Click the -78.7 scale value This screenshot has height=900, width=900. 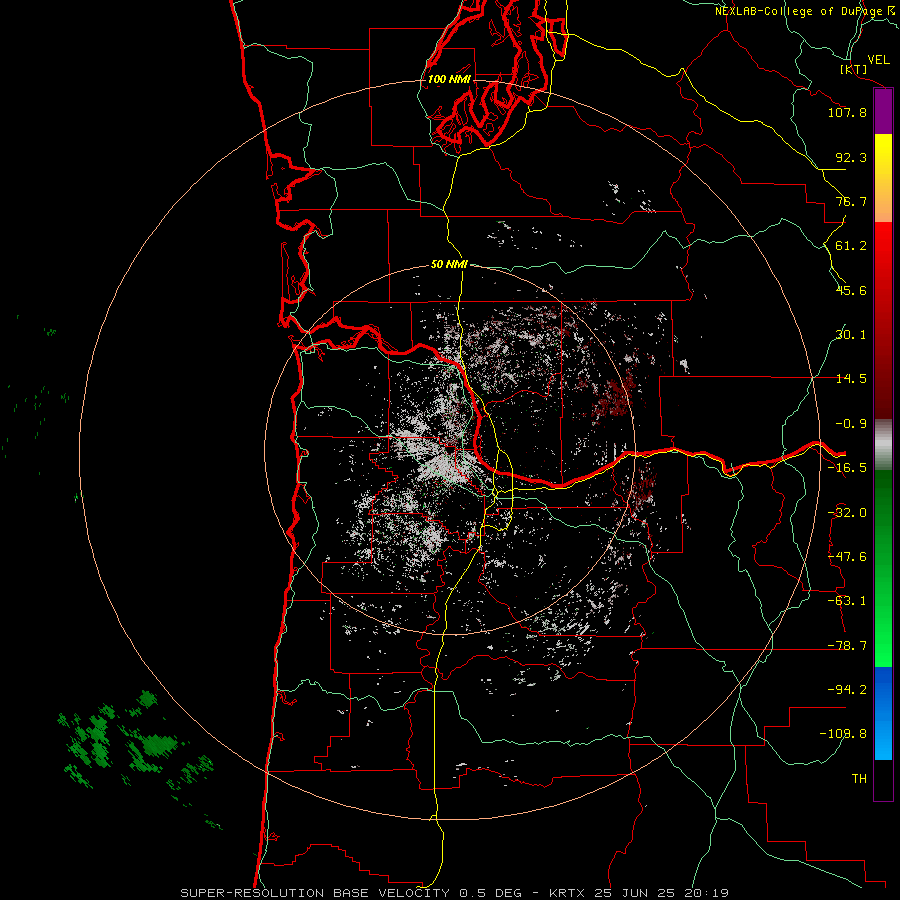pos(847,646)
